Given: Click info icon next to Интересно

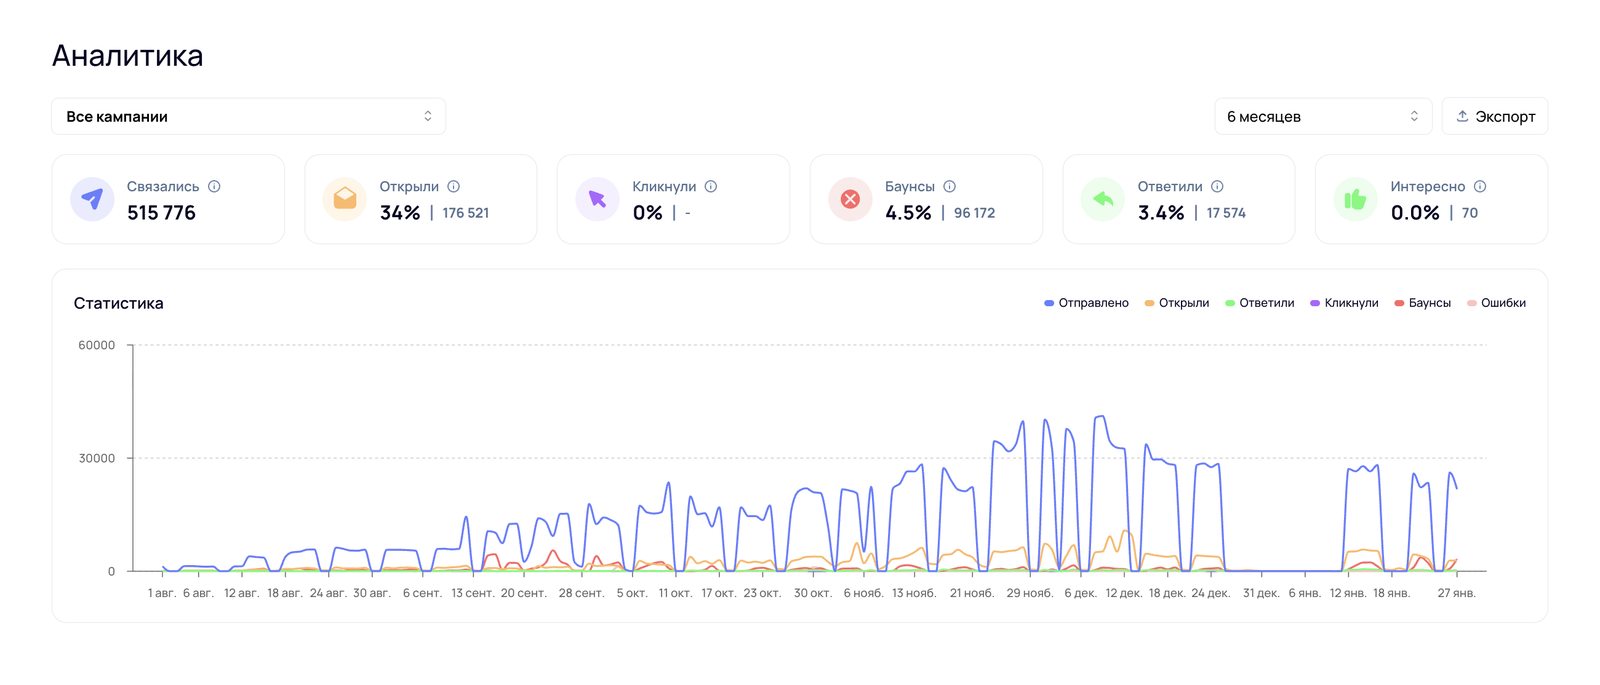Looking at the screenshot, I should pos(1480,186).
